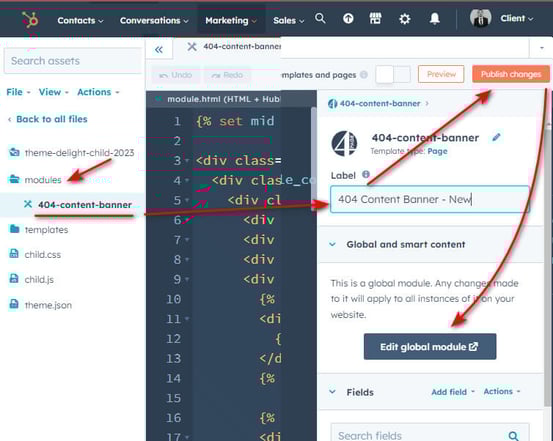Click the edit pencil next to 404-content-banner title
Screen dimensions: 553x441
(x=496, y=137)
